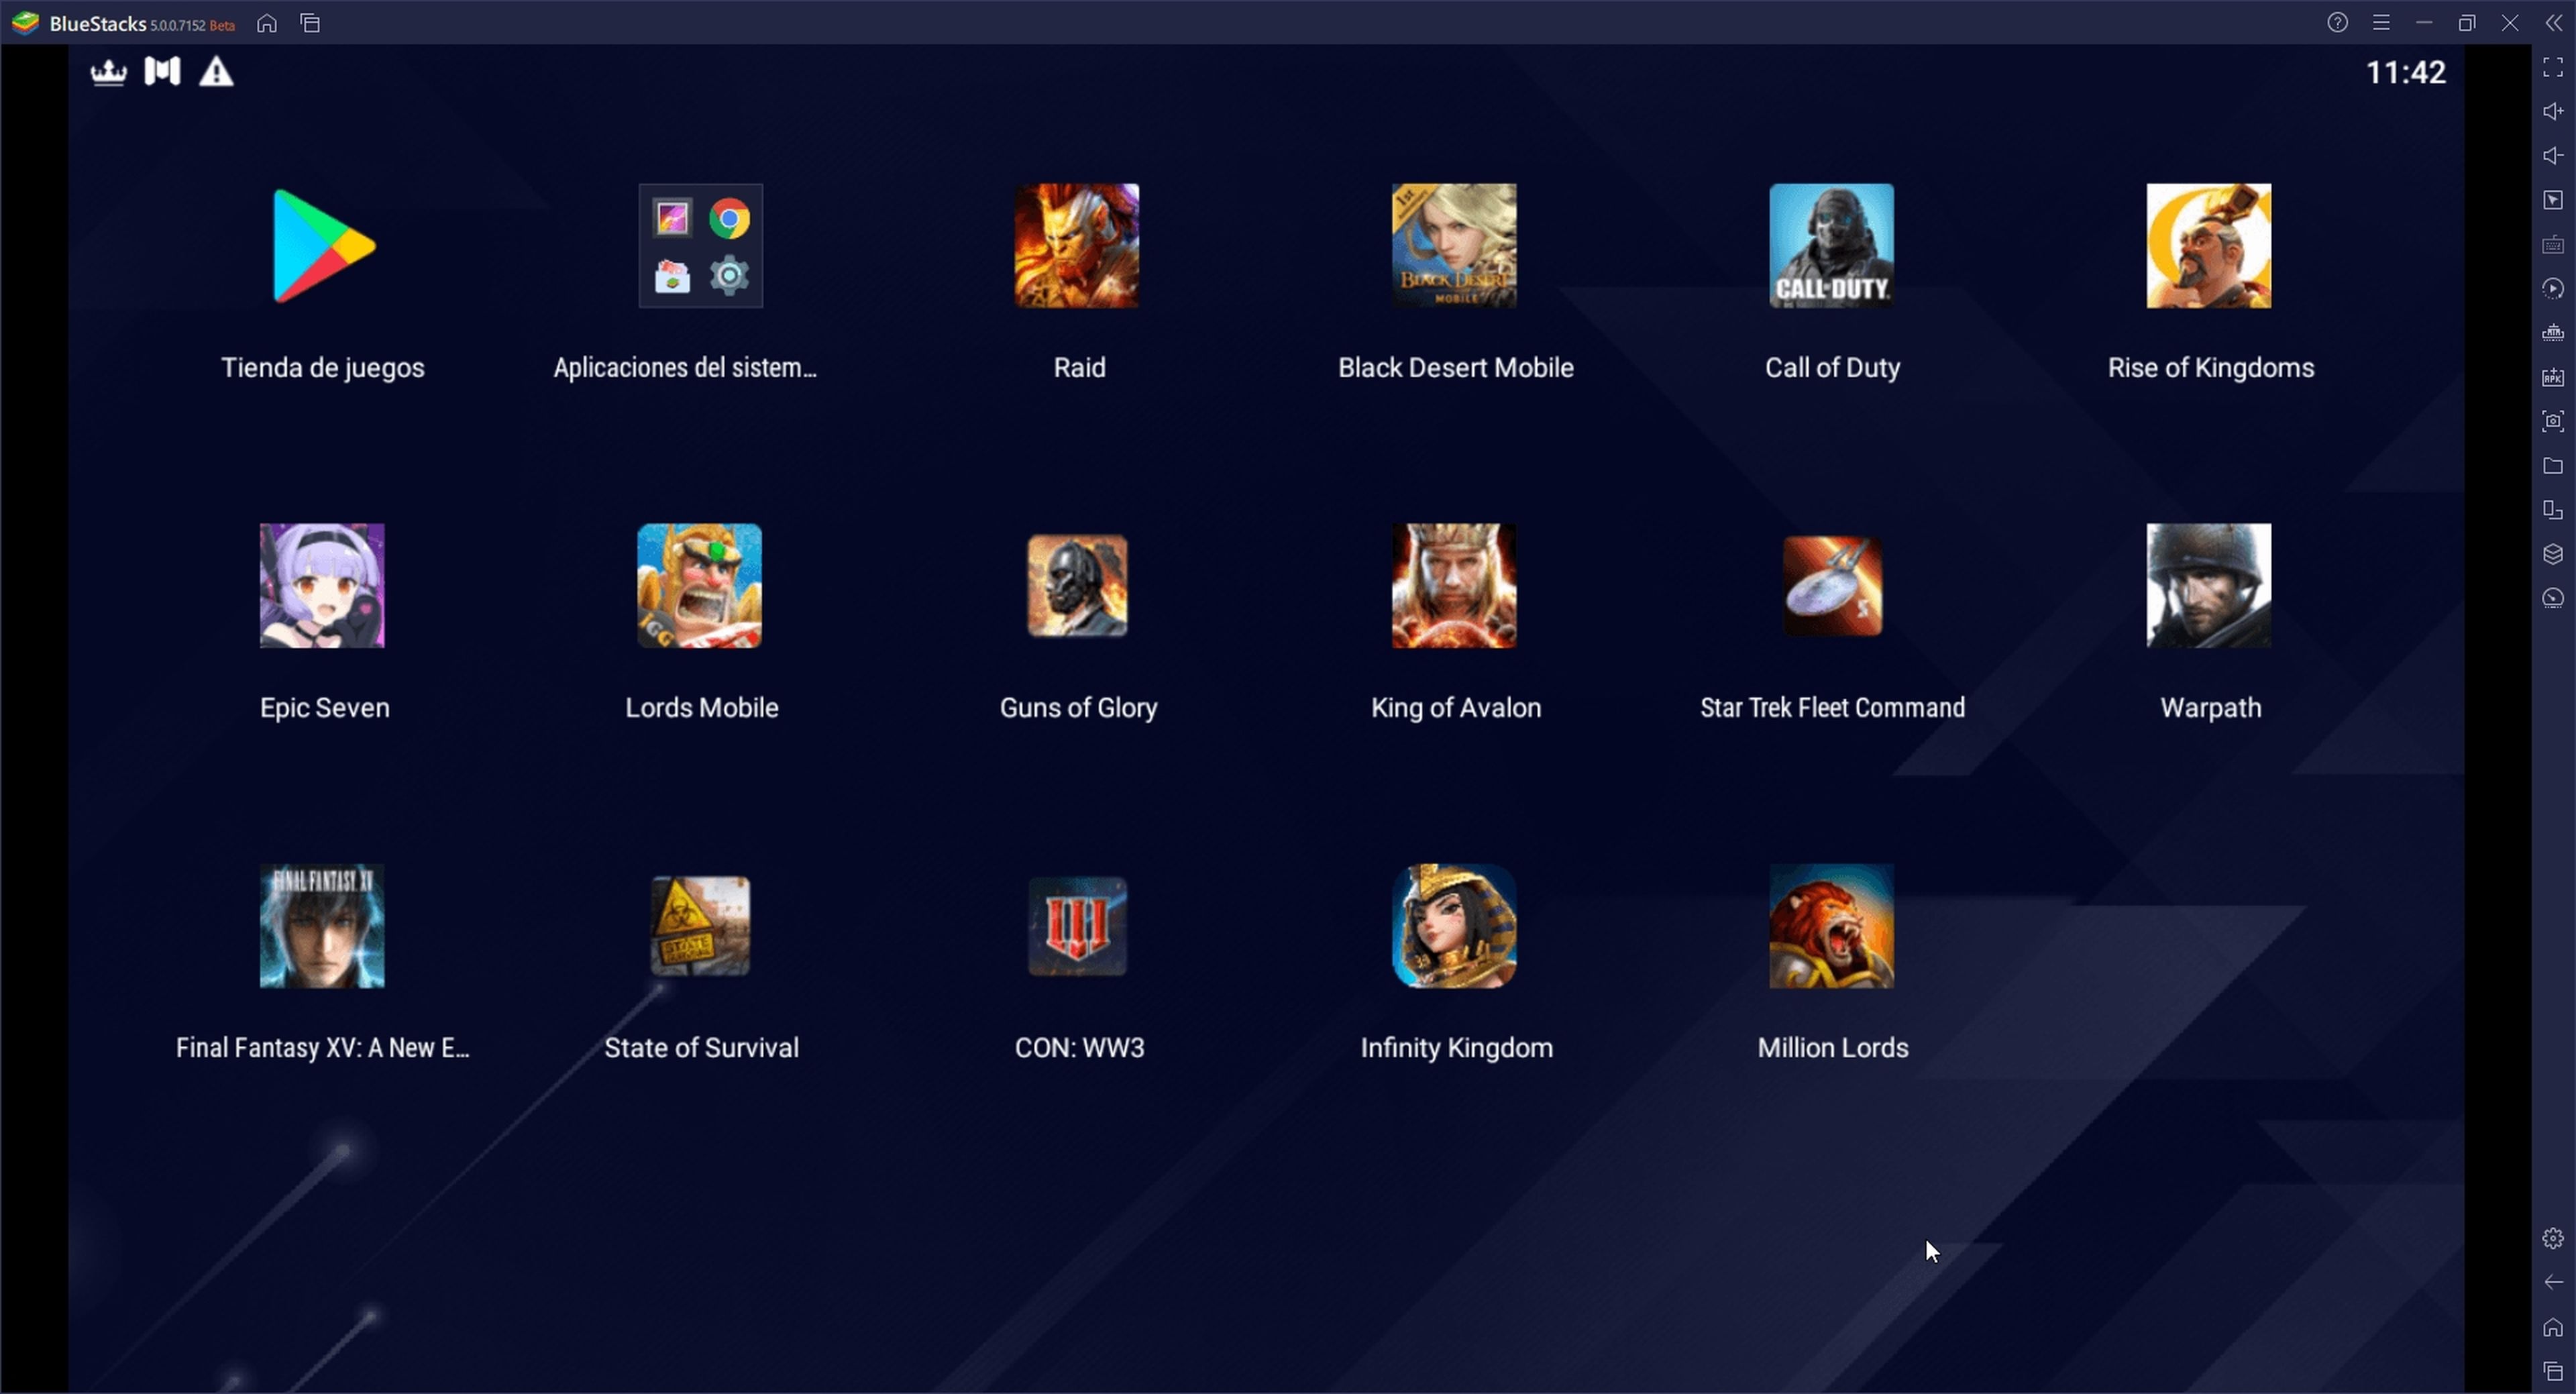Open CON: WW3 app
Screen dimensions: 2576x1394
[1077, 926]
